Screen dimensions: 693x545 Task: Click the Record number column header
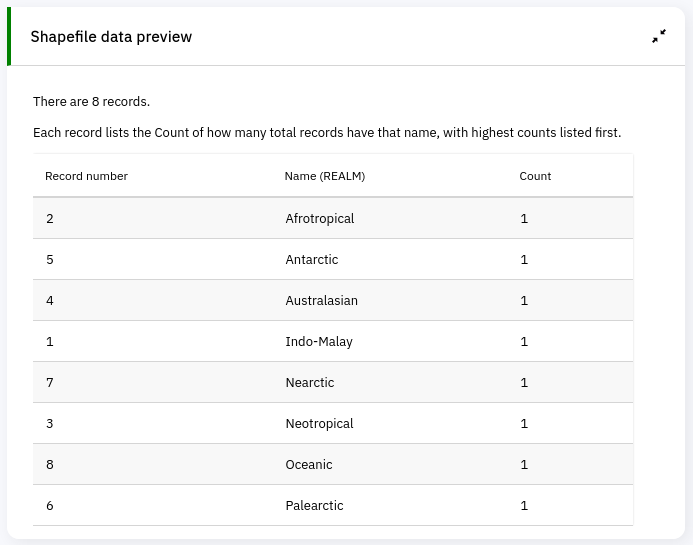point(86,176)
